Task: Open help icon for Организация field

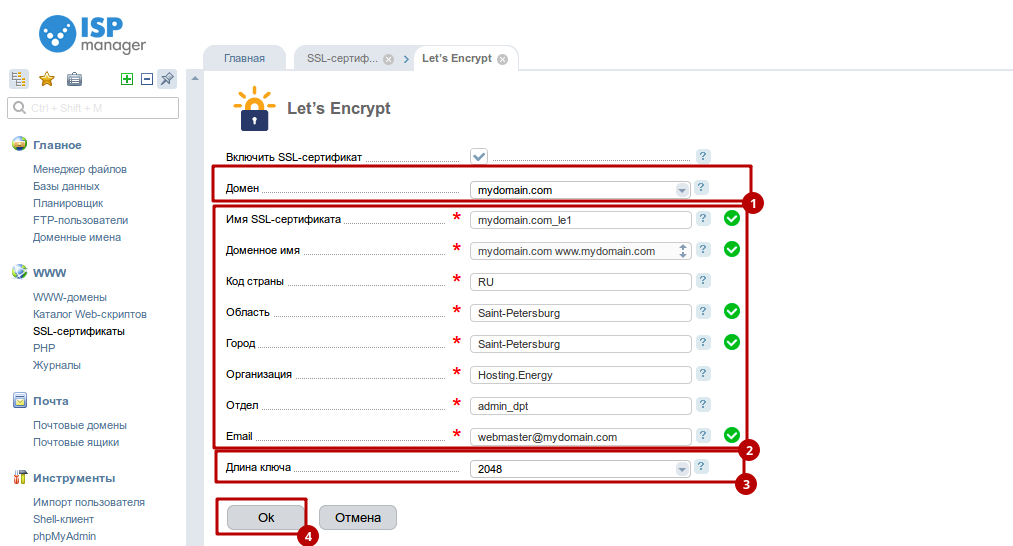Action: click(x=703, y=373)
